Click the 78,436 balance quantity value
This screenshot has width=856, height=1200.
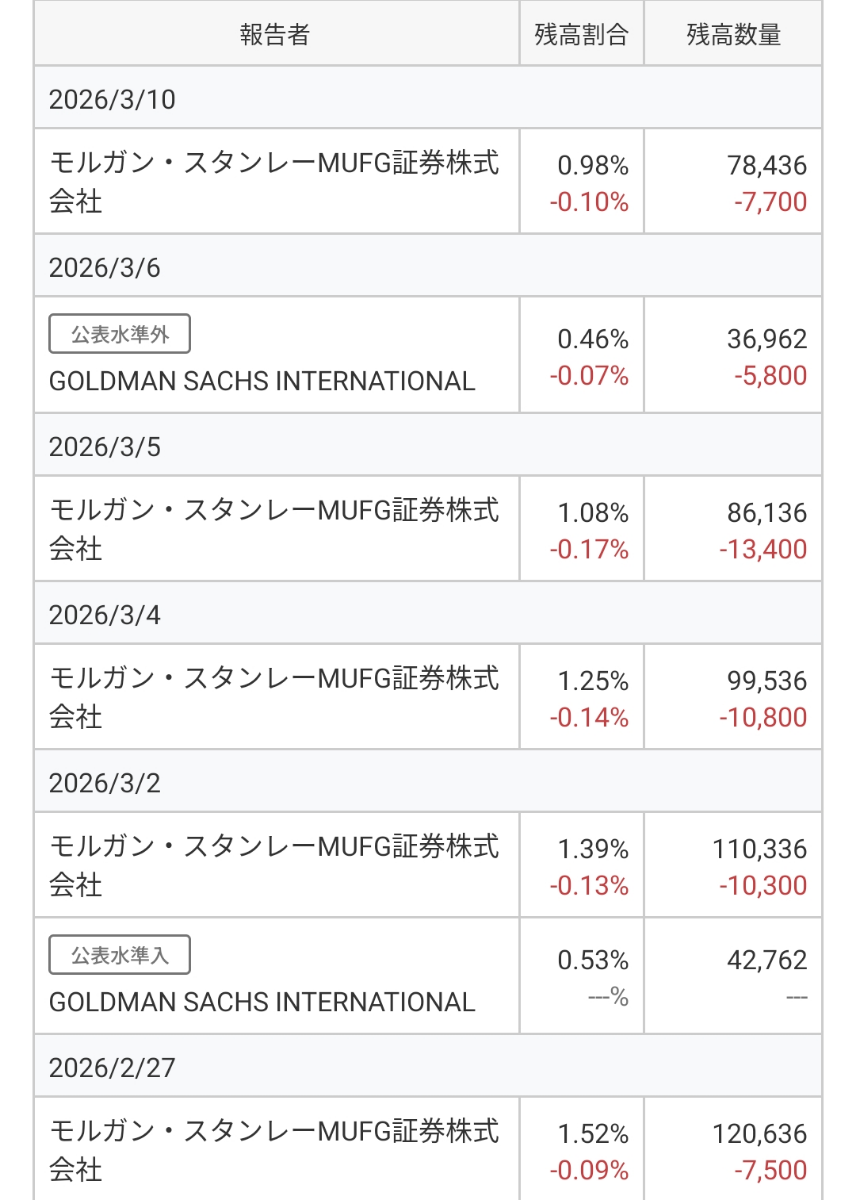click(767, 165)
